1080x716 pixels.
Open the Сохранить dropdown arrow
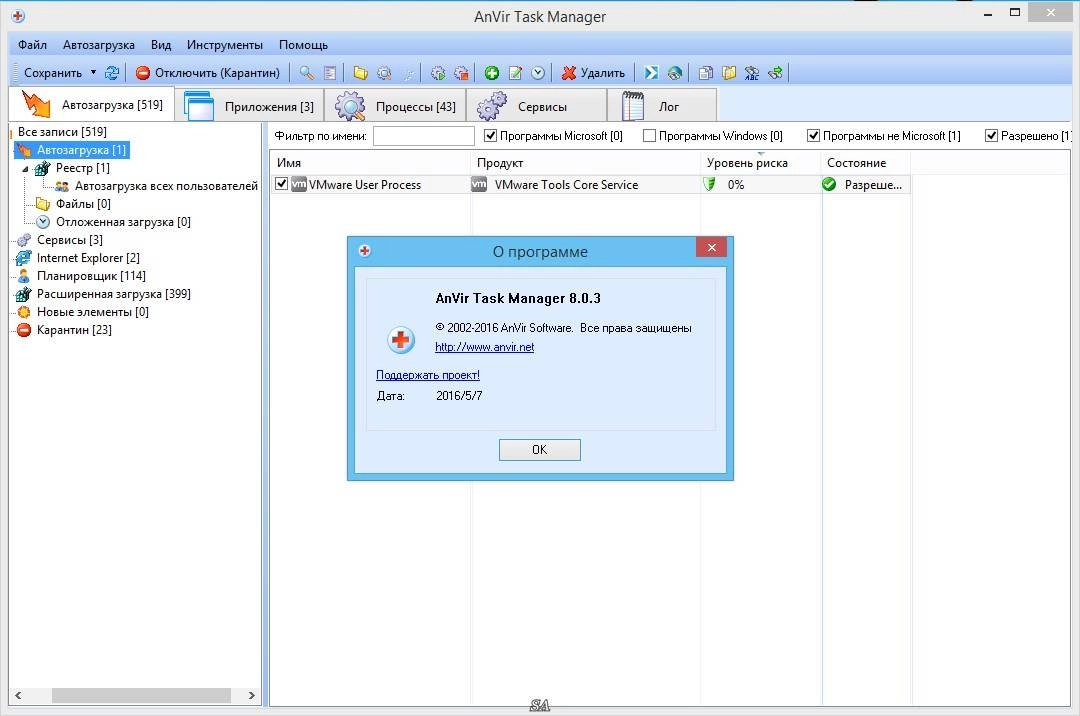pyautogui.click(x=94, y=72)
